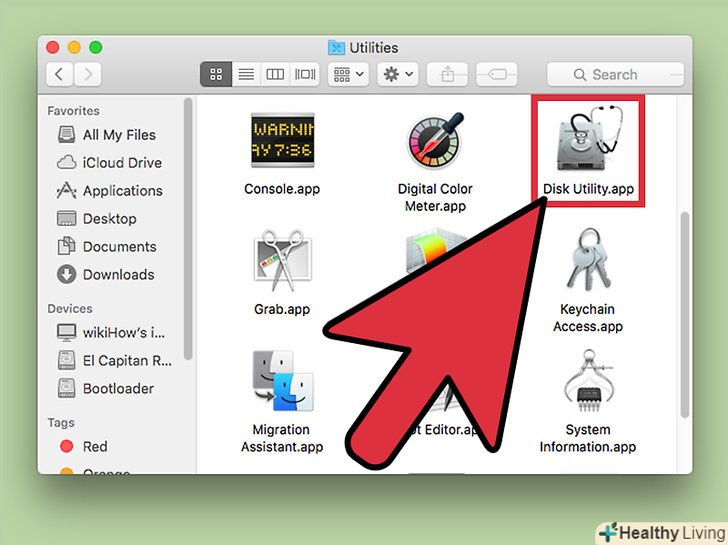
Task: Zoom the Utilities window with green button
Action: (96, 47)
